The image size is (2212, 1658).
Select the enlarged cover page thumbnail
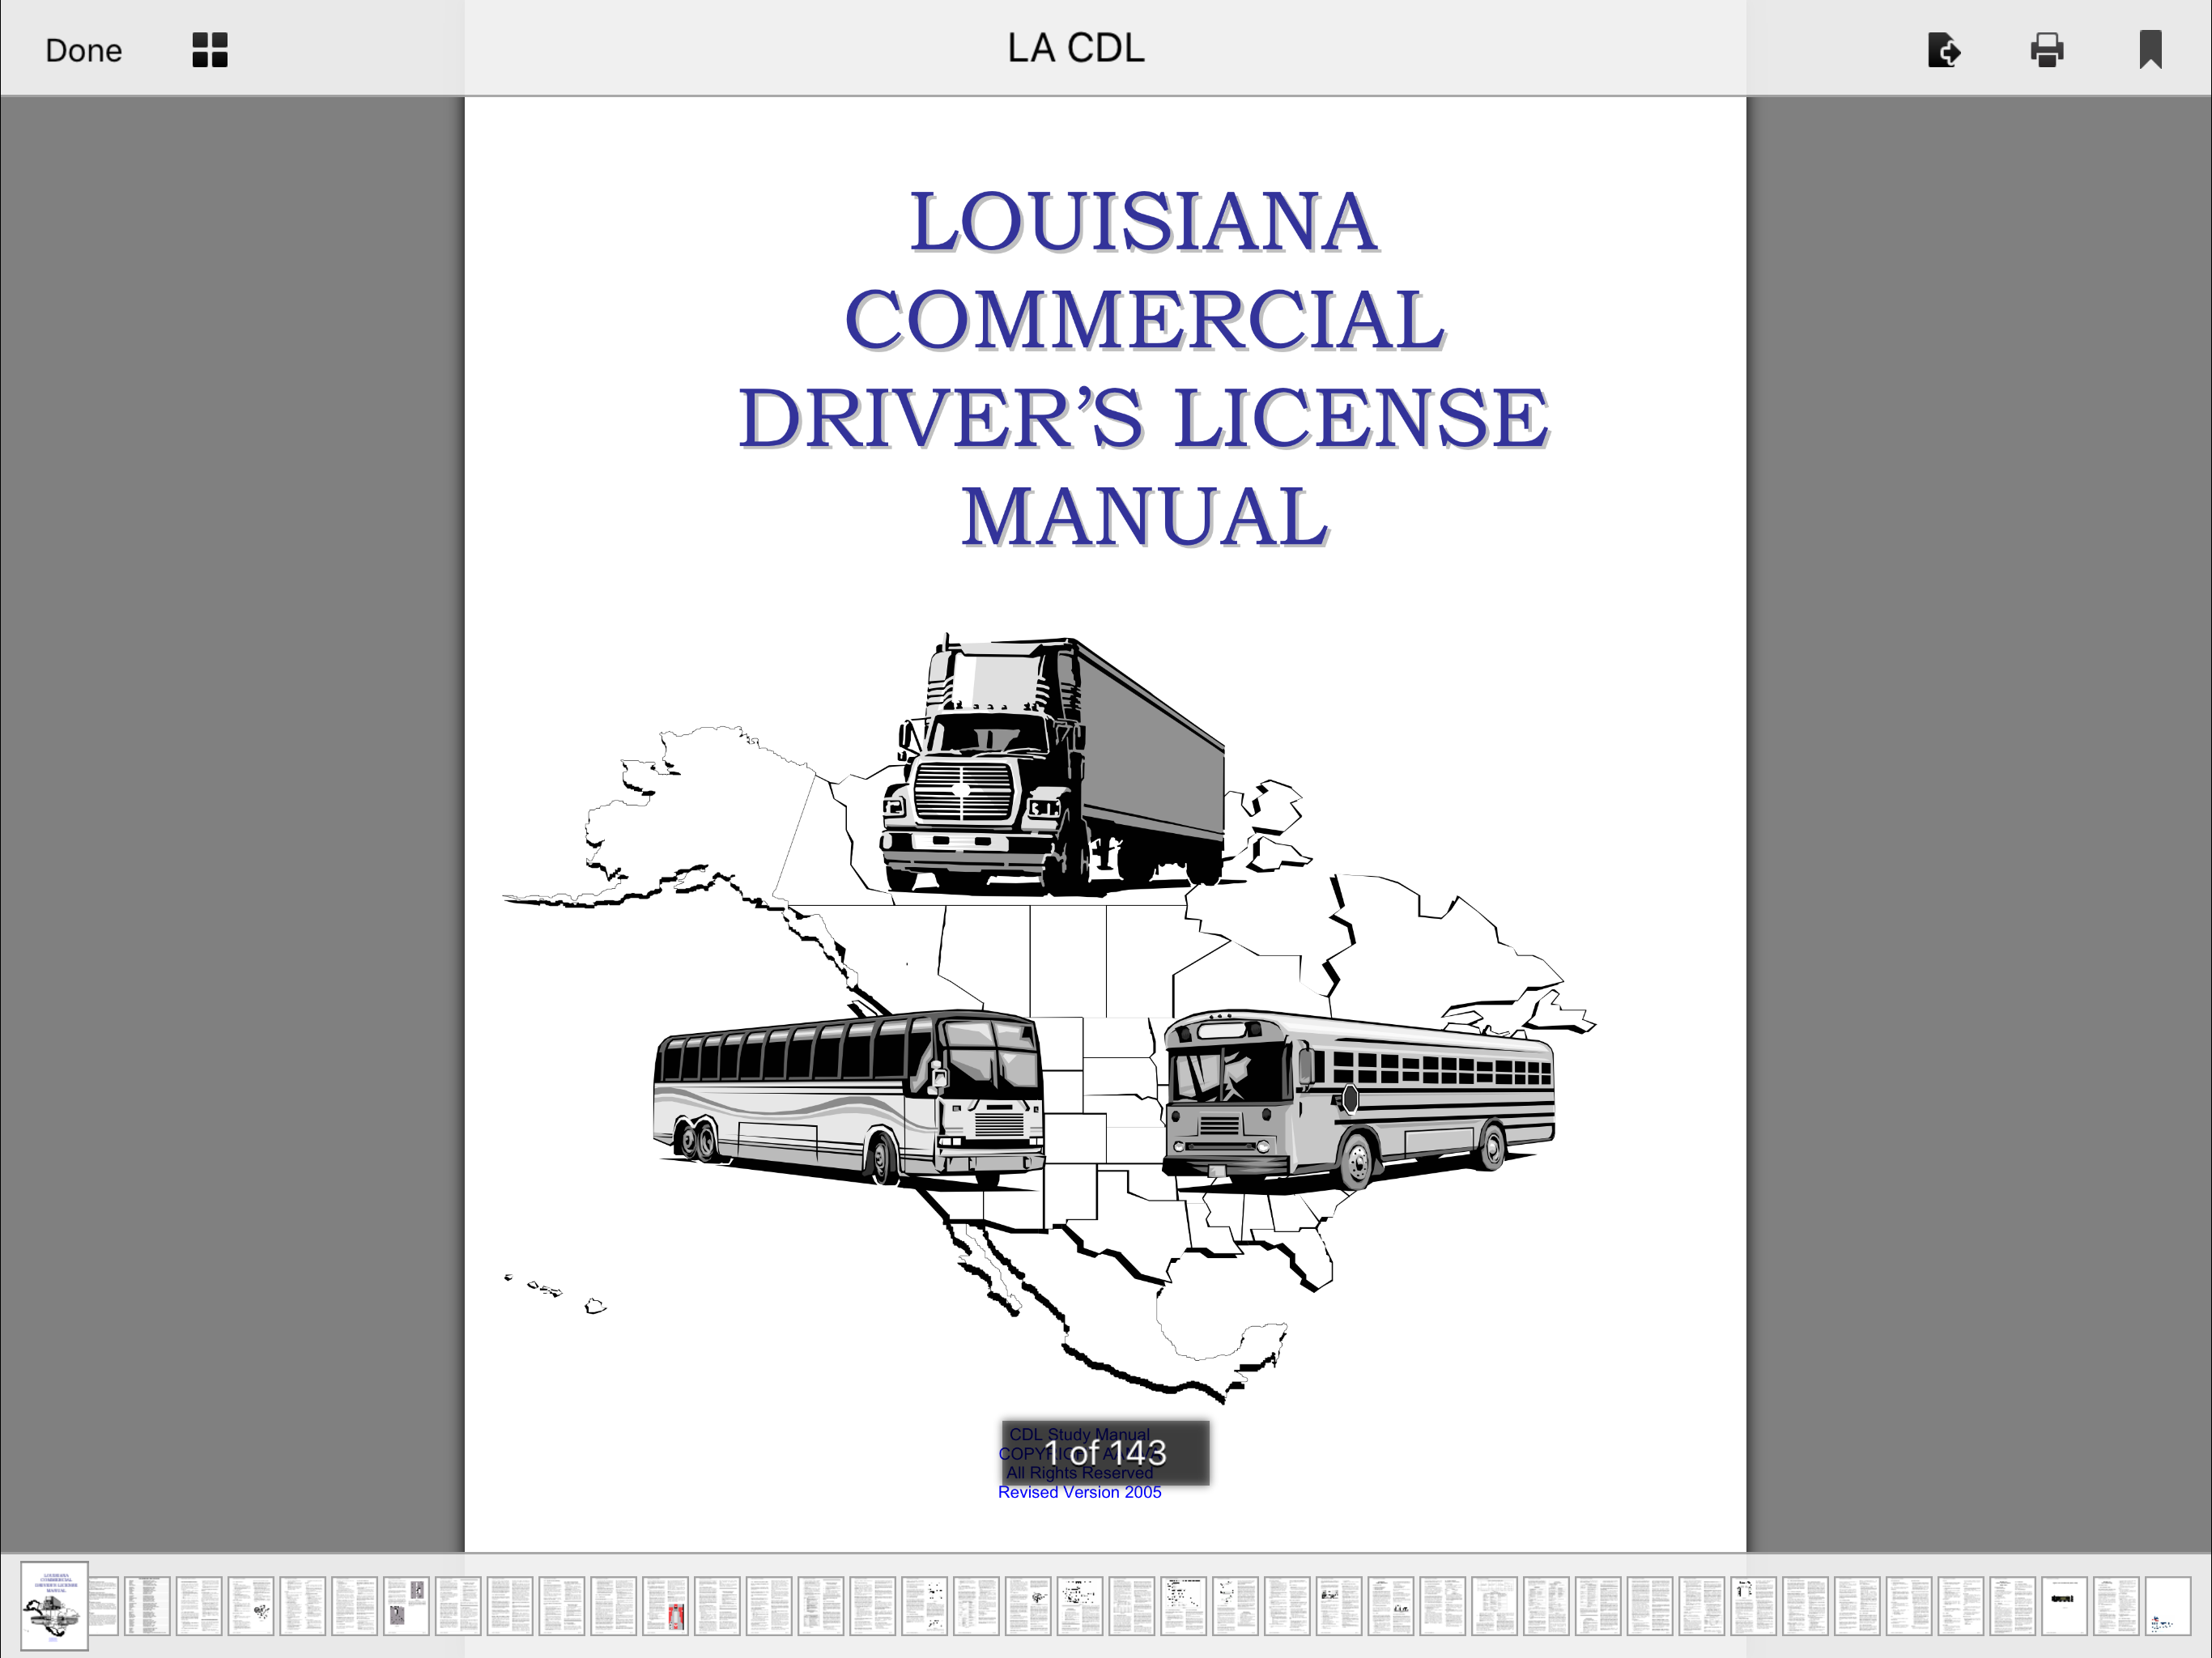point(54,1605)
